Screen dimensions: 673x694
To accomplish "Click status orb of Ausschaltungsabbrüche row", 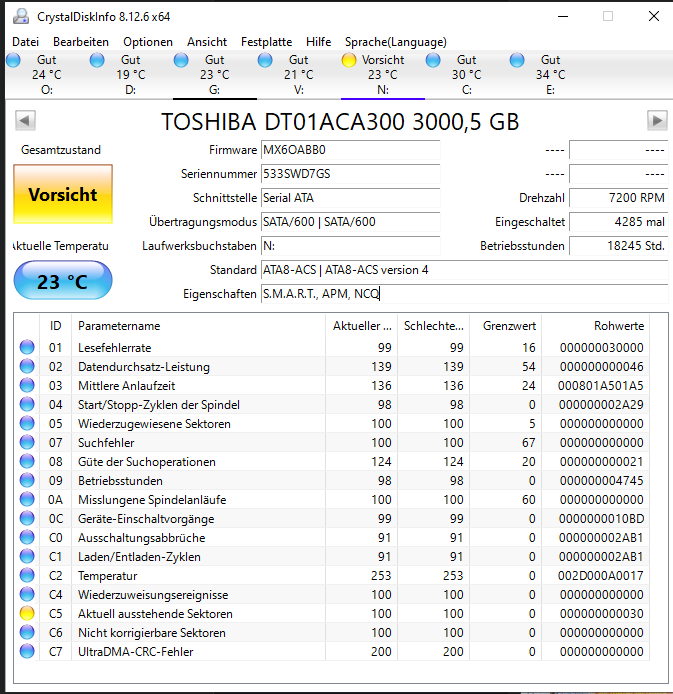I will pos(27,538).
